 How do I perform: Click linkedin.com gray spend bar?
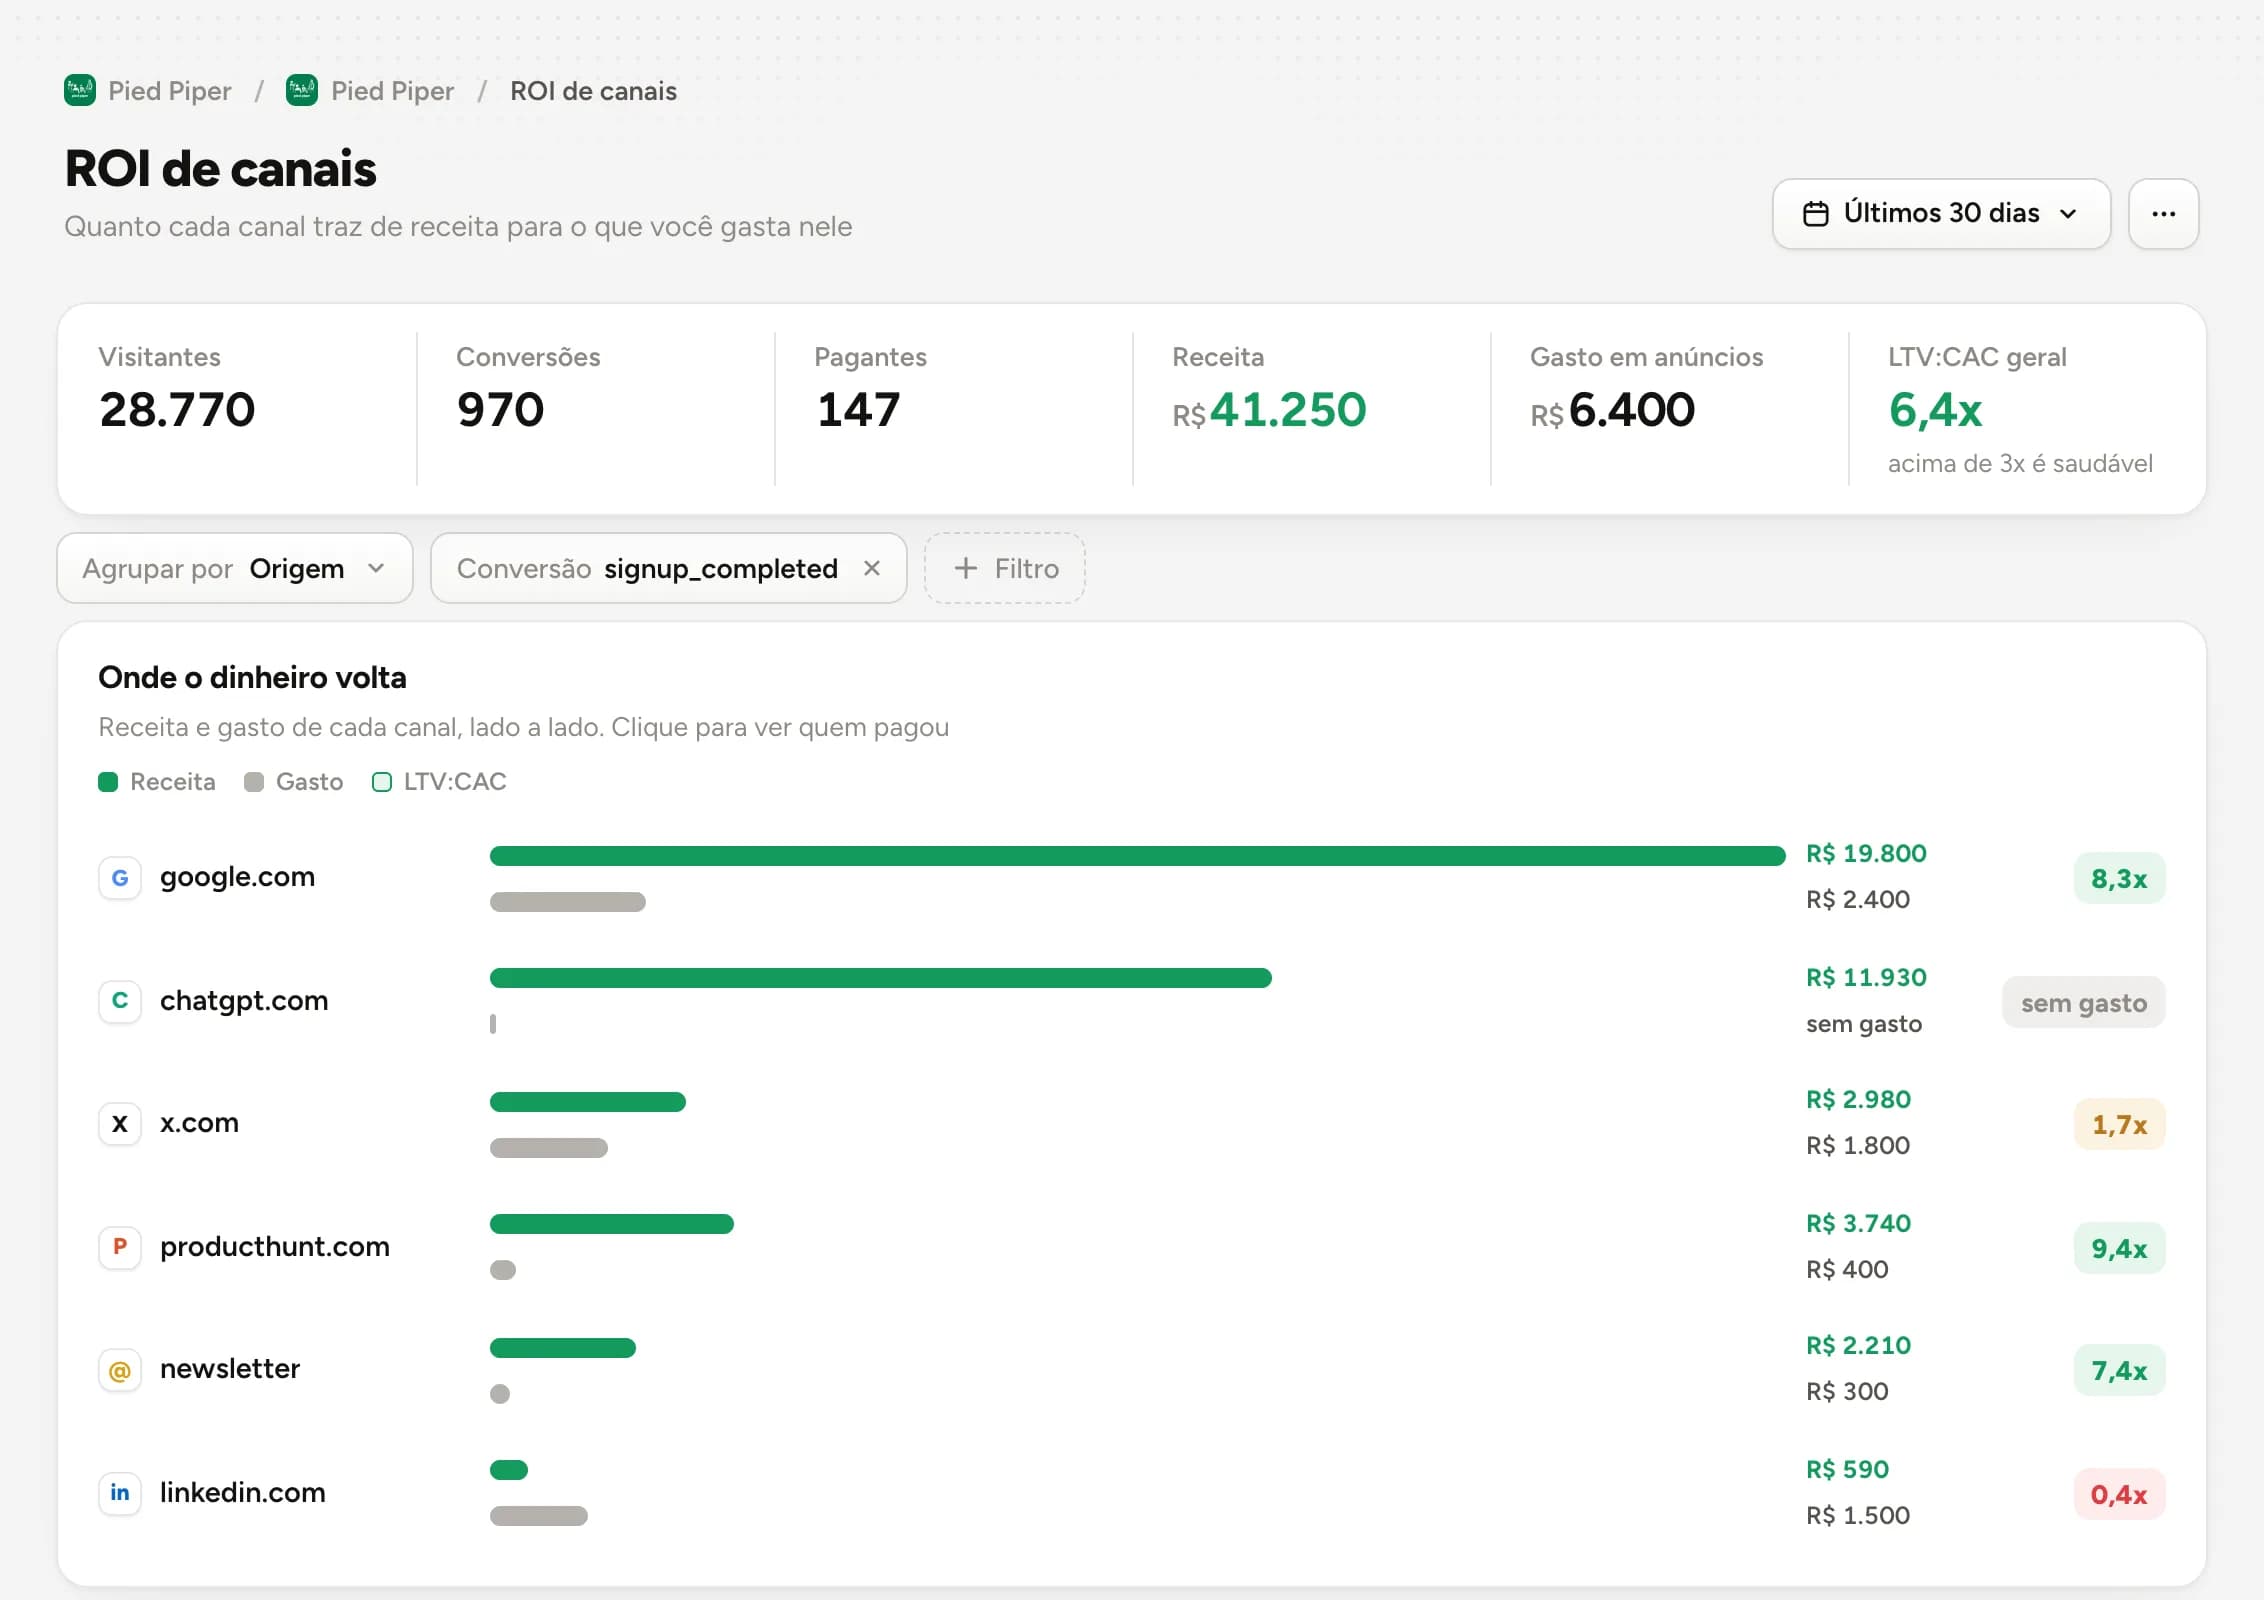(x=539, y=1516)
